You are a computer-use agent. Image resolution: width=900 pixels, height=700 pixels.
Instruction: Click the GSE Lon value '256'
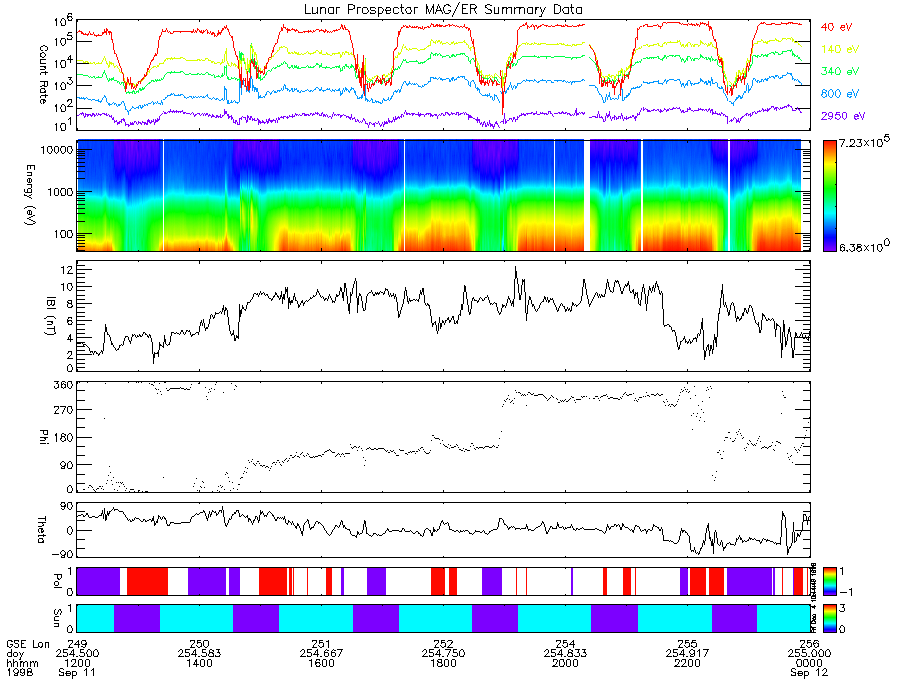coord(809,644)
